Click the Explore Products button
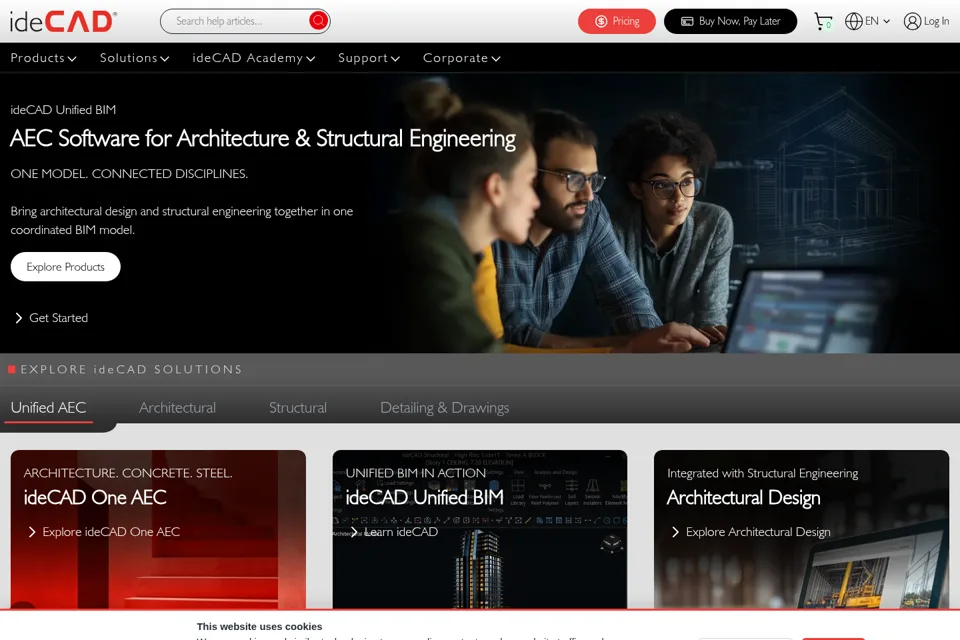Screen dimensions: 960x640 click(66, 267)
